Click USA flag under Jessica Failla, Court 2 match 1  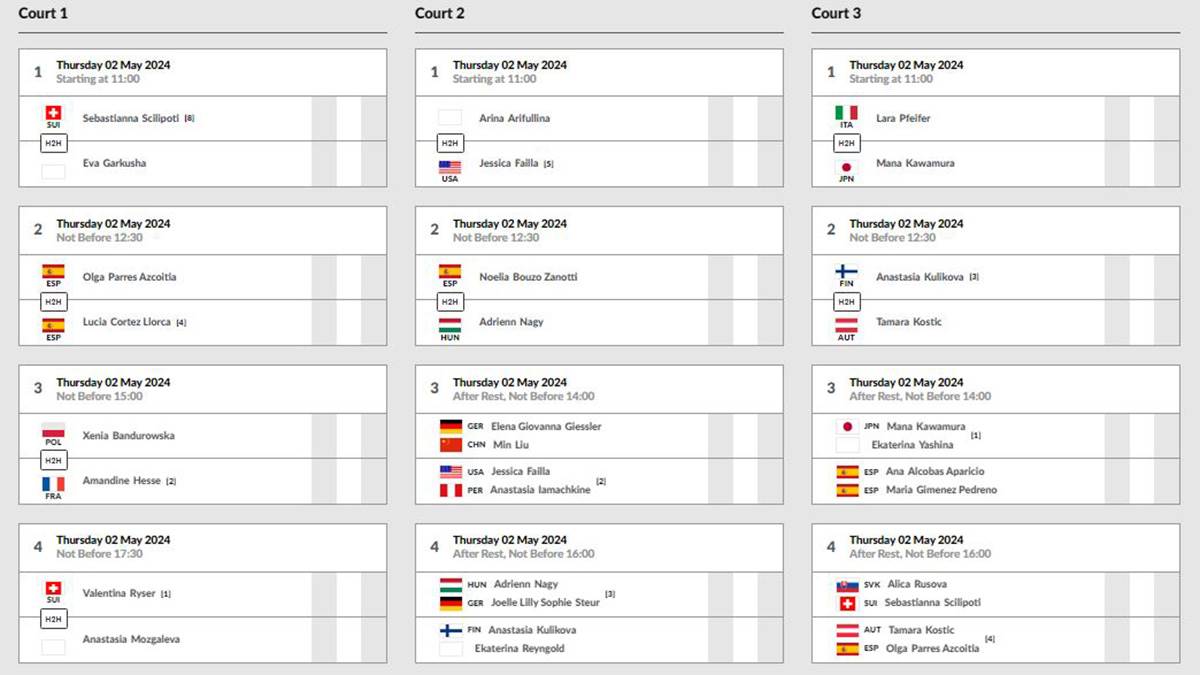(450, 167)
